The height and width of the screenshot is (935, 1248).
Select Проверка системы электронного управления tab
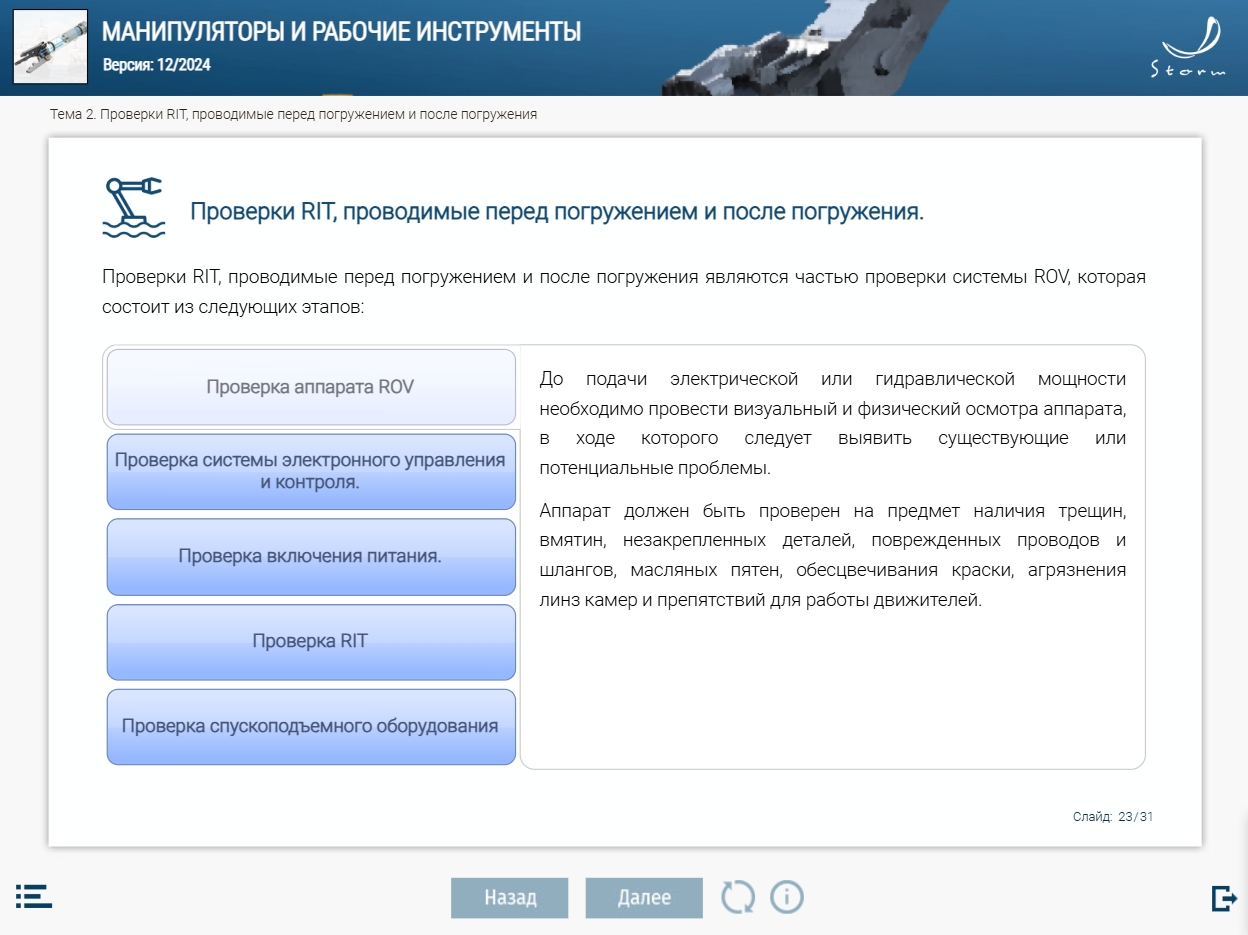click(x=311, y=472)
